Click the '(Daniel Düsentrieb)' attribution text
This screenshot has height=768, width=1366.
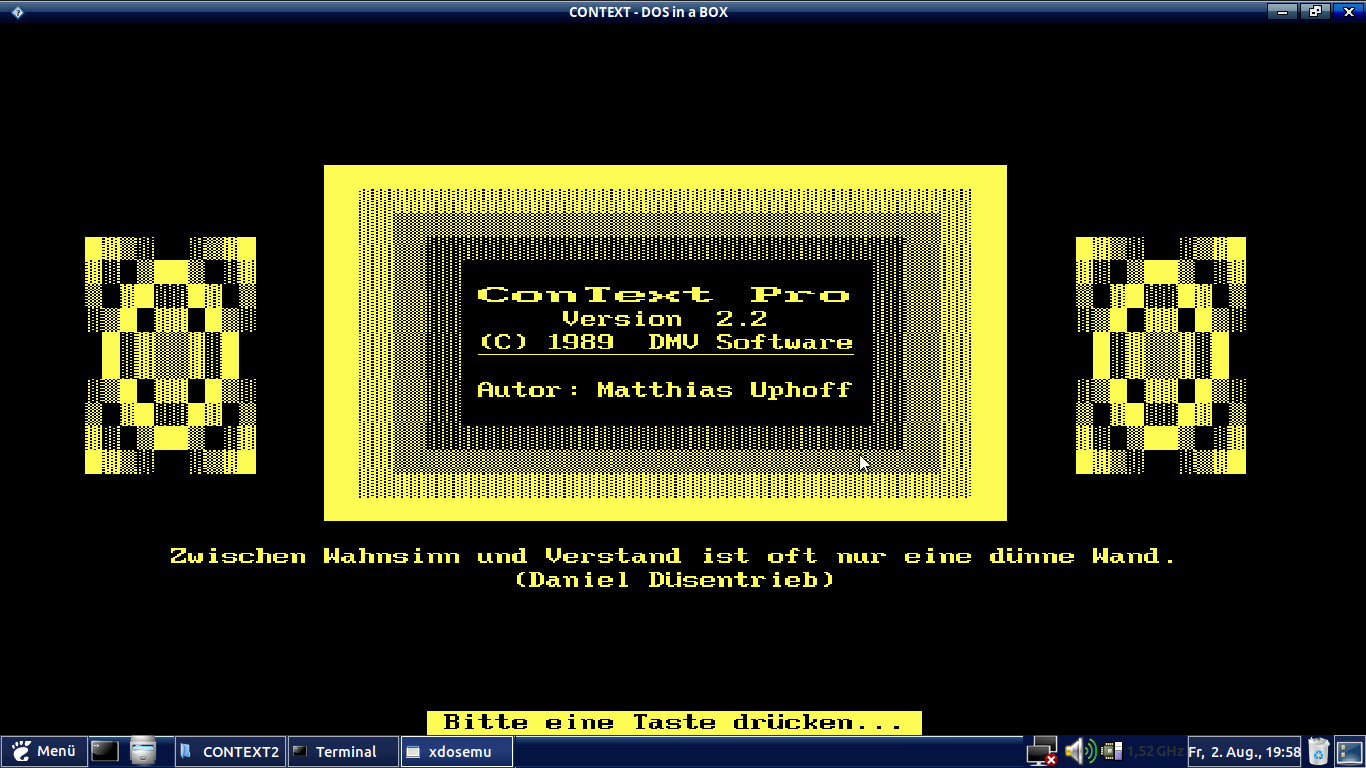point(674,579)
